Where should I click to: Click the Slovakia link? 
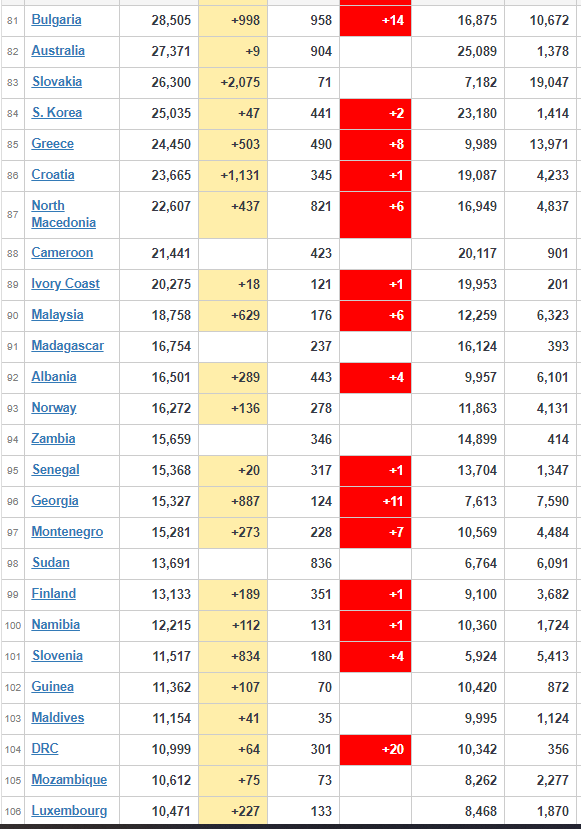click(57, 82)
